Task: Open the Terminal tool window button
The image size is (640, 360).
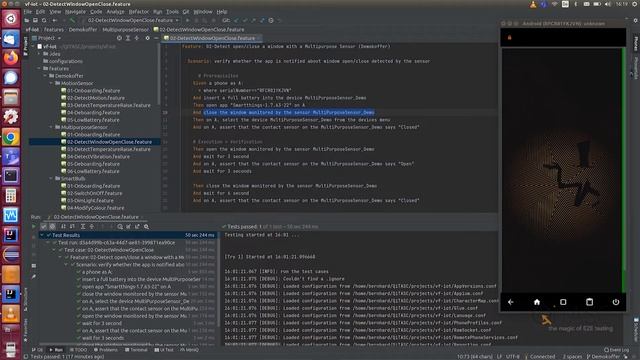Action: point(136,350)
